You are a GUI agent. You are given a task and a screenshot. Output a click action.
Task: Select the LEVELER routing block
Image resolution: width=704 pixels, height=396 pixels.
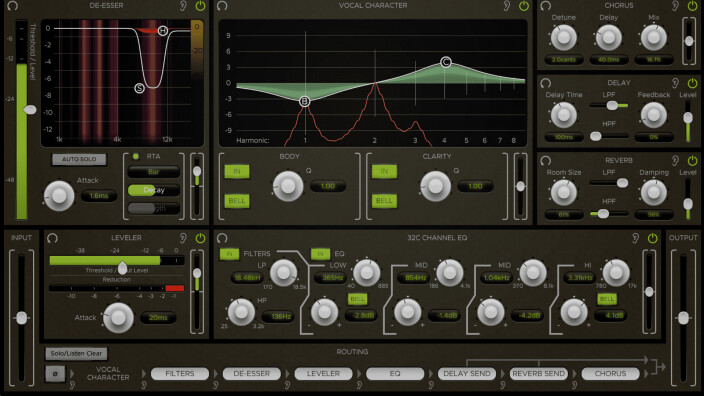pos(323,374)
